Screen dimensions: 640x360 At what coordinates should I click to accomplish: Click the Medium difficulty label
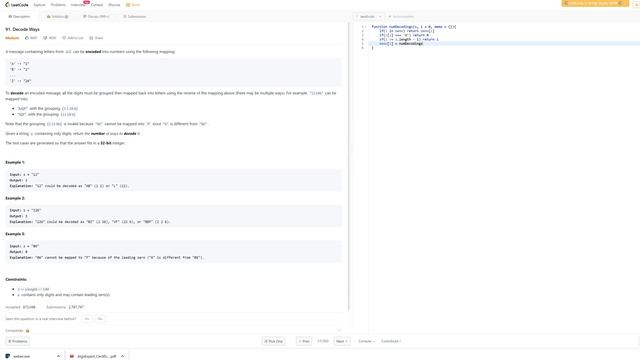pos(12,38)
